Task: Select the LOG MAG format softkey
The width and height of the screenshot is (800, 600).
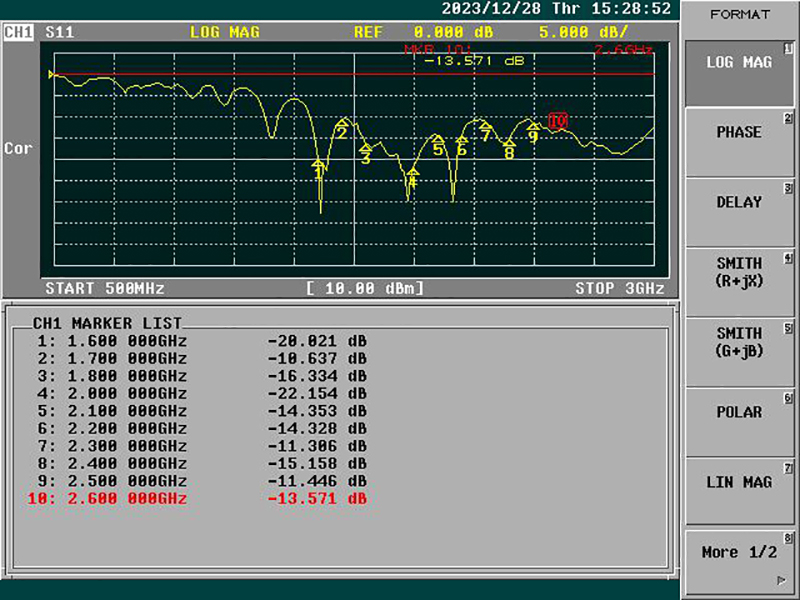Action: [739, 73]
